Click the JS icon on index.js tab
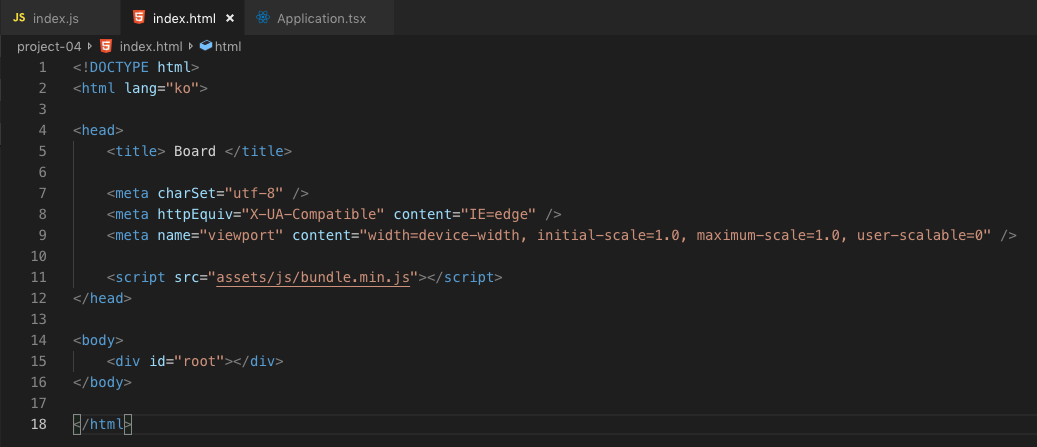The width and height of the screenshot is (1037, 447). click(19, 18)
